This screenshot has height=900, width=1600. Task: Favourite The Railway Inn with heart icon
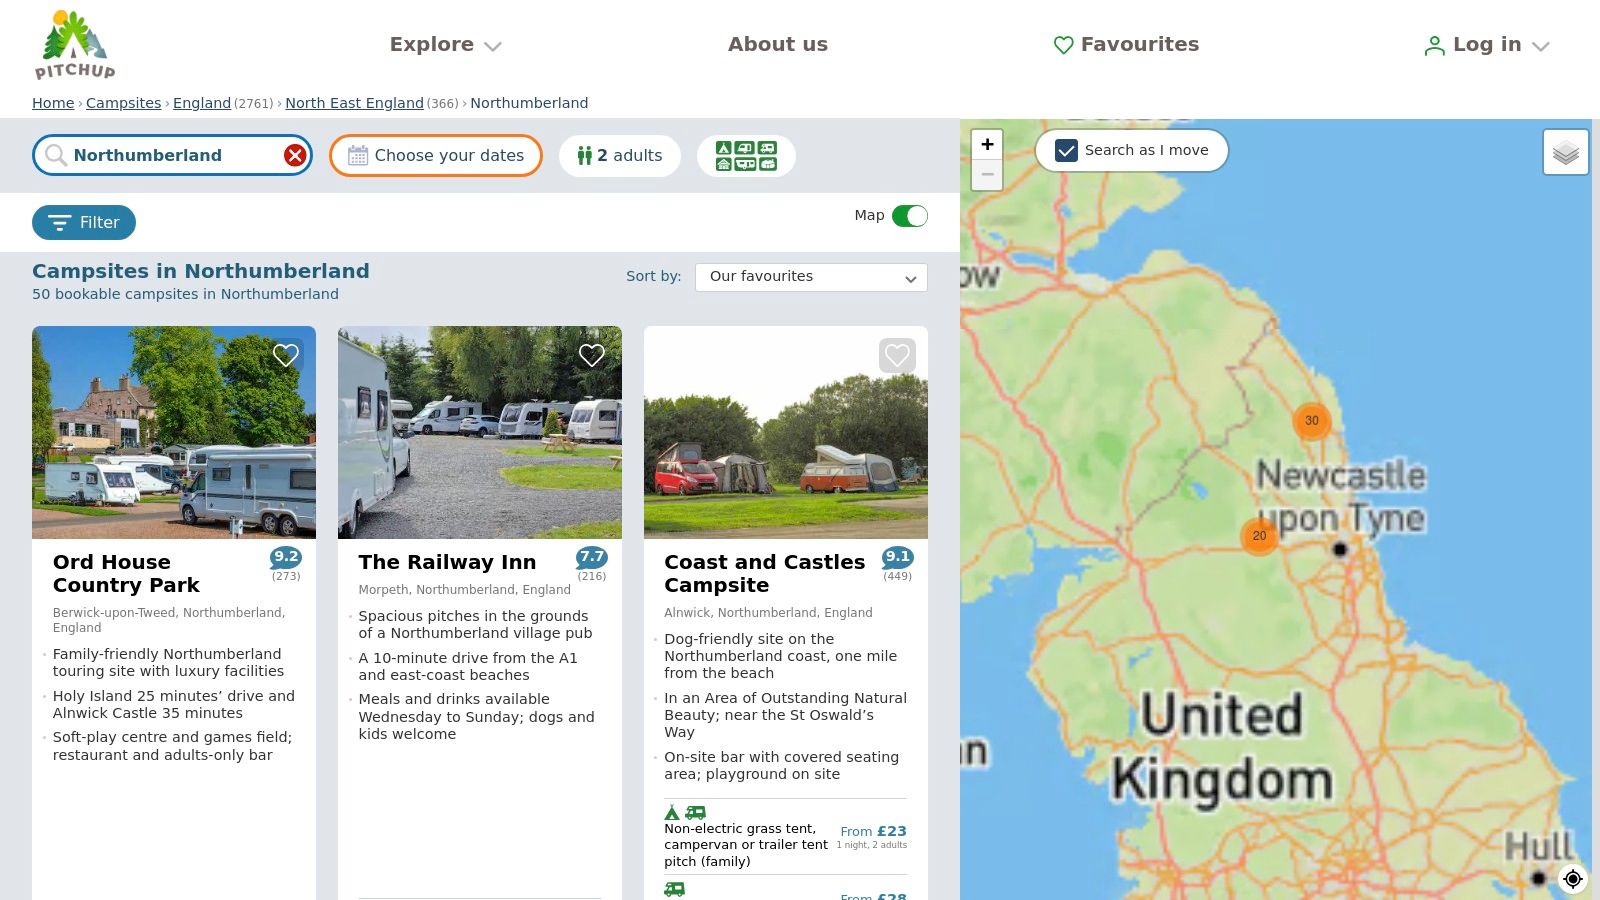coord(592,355)
